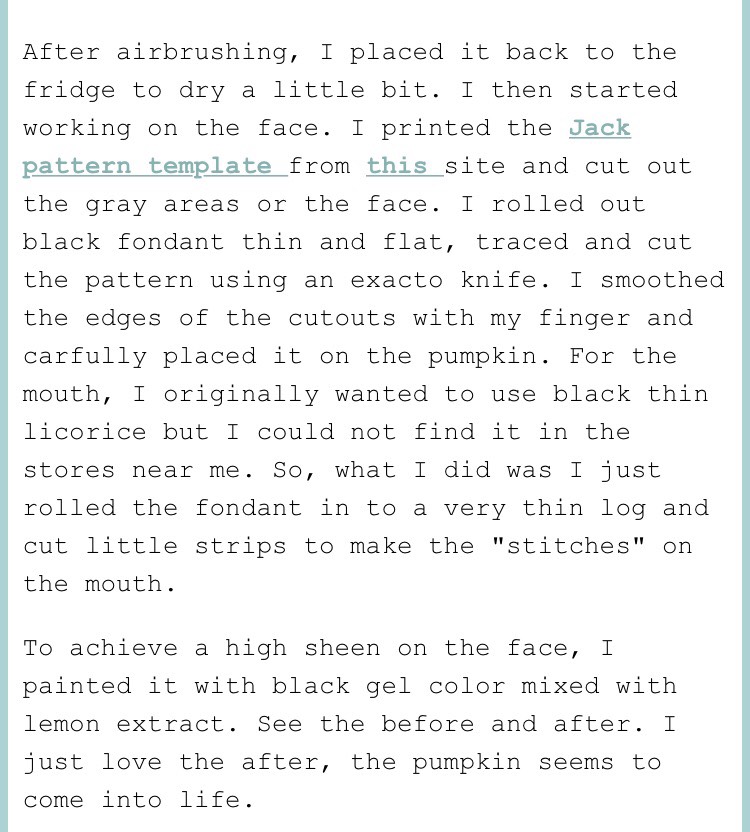The image size is (750, 832).
Task: Click the word 'lemon' in the second paragraph
Action: (x=62, y=725)
